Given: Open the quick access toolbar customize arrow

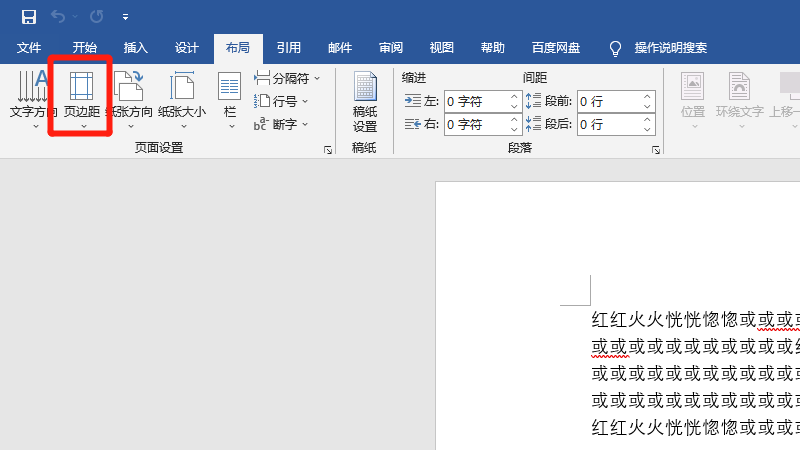Looking at the screenshot, I should coord(125,17).
